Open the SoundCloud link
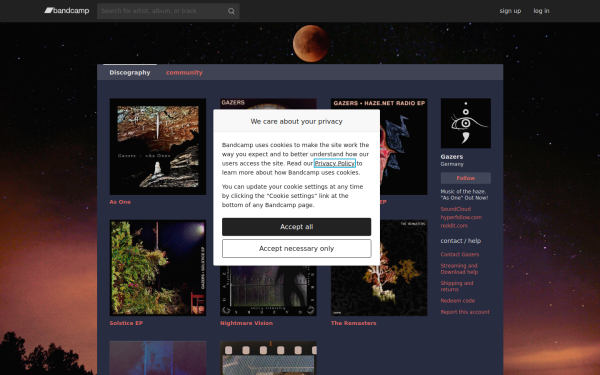 (x=456, y=209)
